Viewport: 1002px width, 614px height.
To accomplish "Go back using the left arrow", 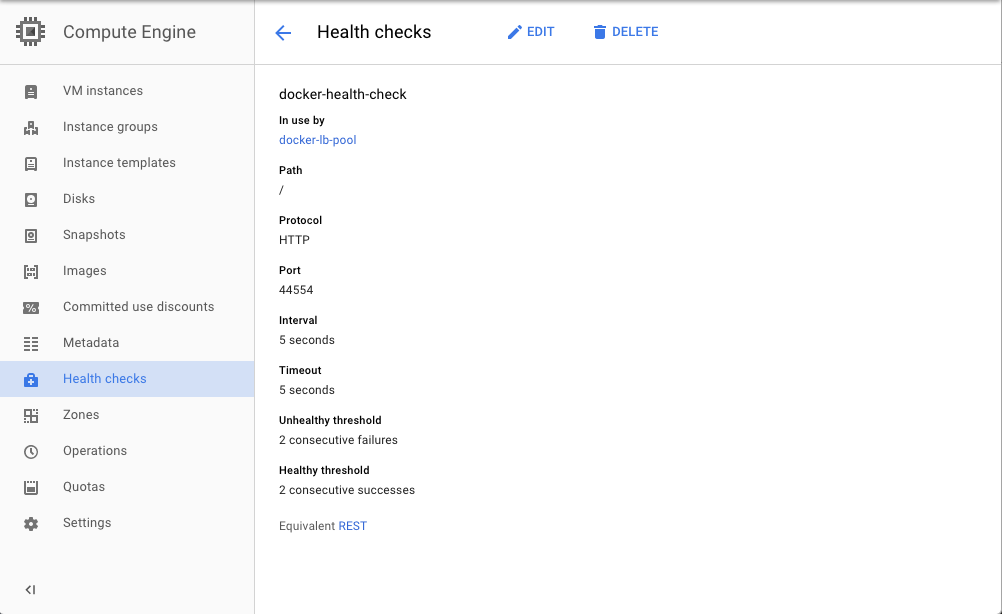I will (283, 33).
